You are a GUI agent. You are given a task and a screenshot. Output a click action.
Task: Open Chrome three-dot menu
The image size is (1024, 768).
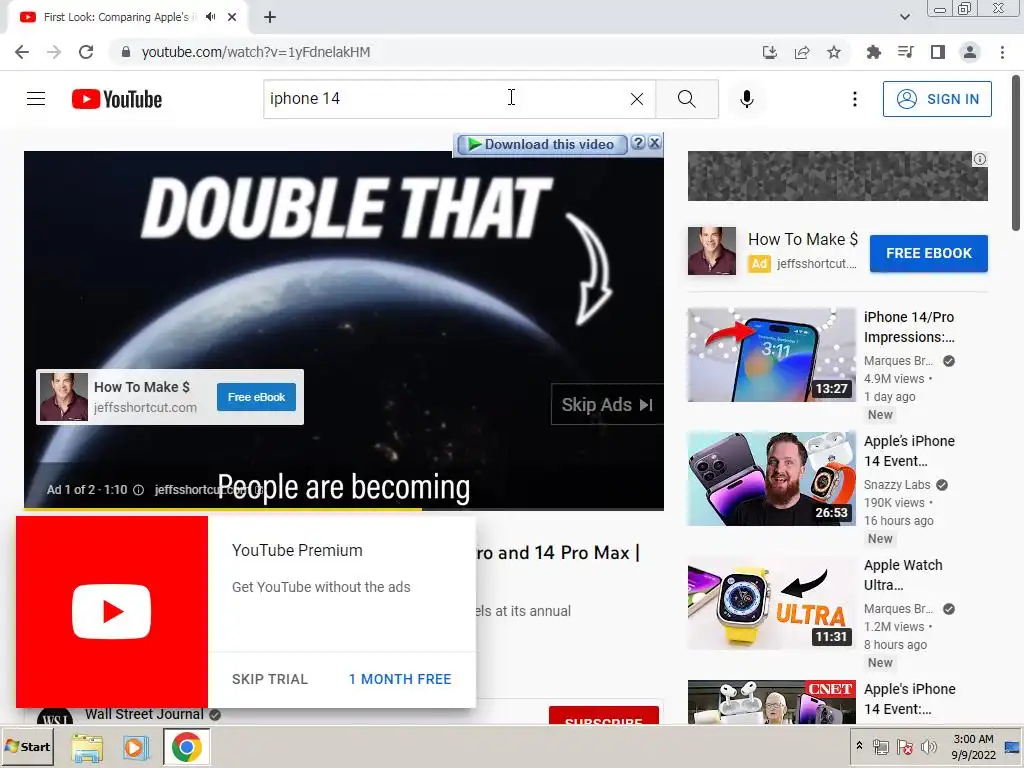point(1002,52)
